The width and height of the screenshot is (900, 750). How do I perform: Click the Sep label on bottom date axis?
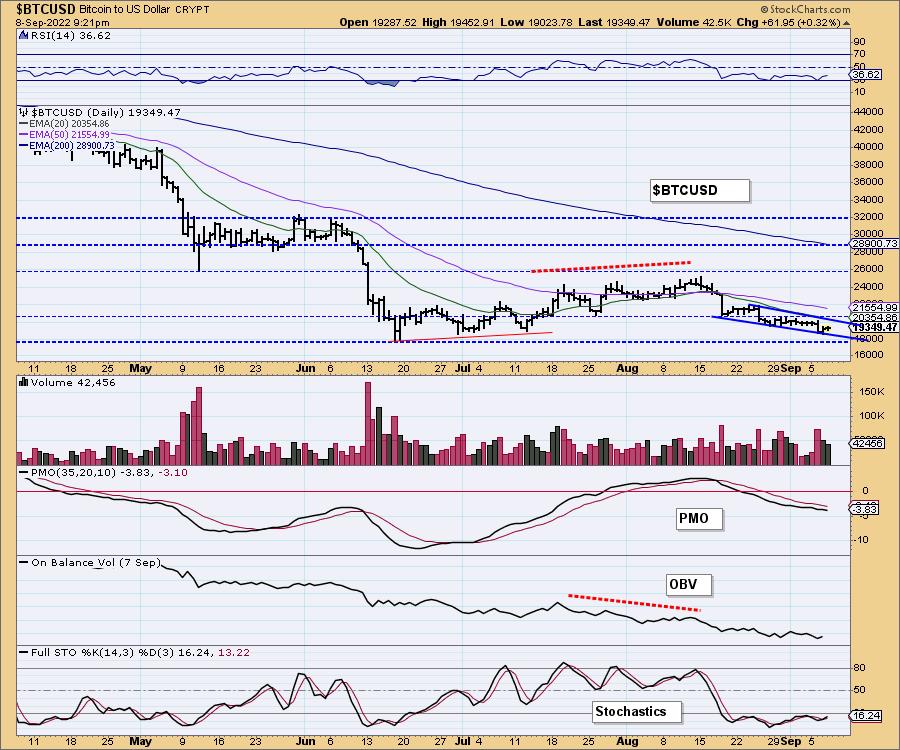pos(791,741)
